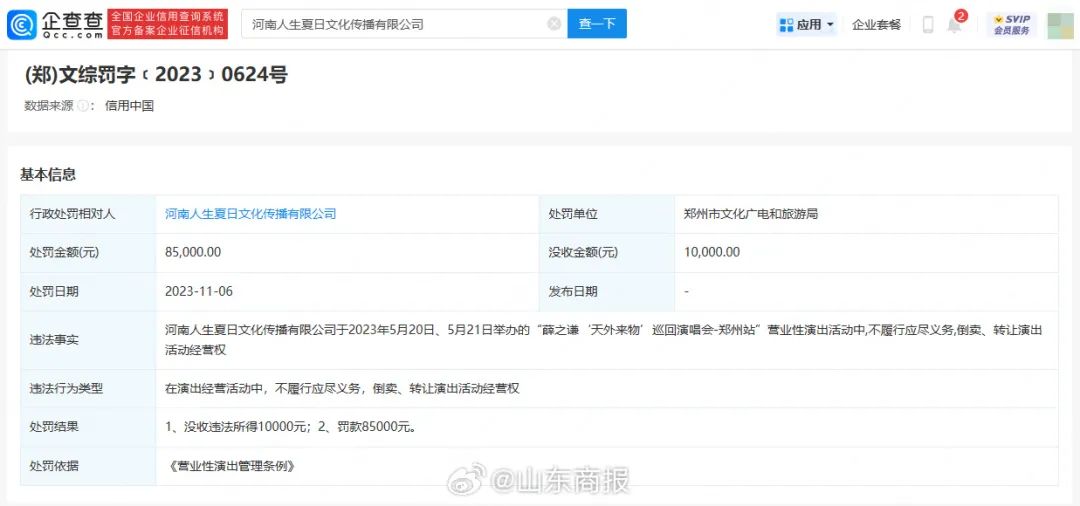The height and width of the screenshot is (506, 1080).
Task: Click the 查一下 search button
Action: click(596, 24)
